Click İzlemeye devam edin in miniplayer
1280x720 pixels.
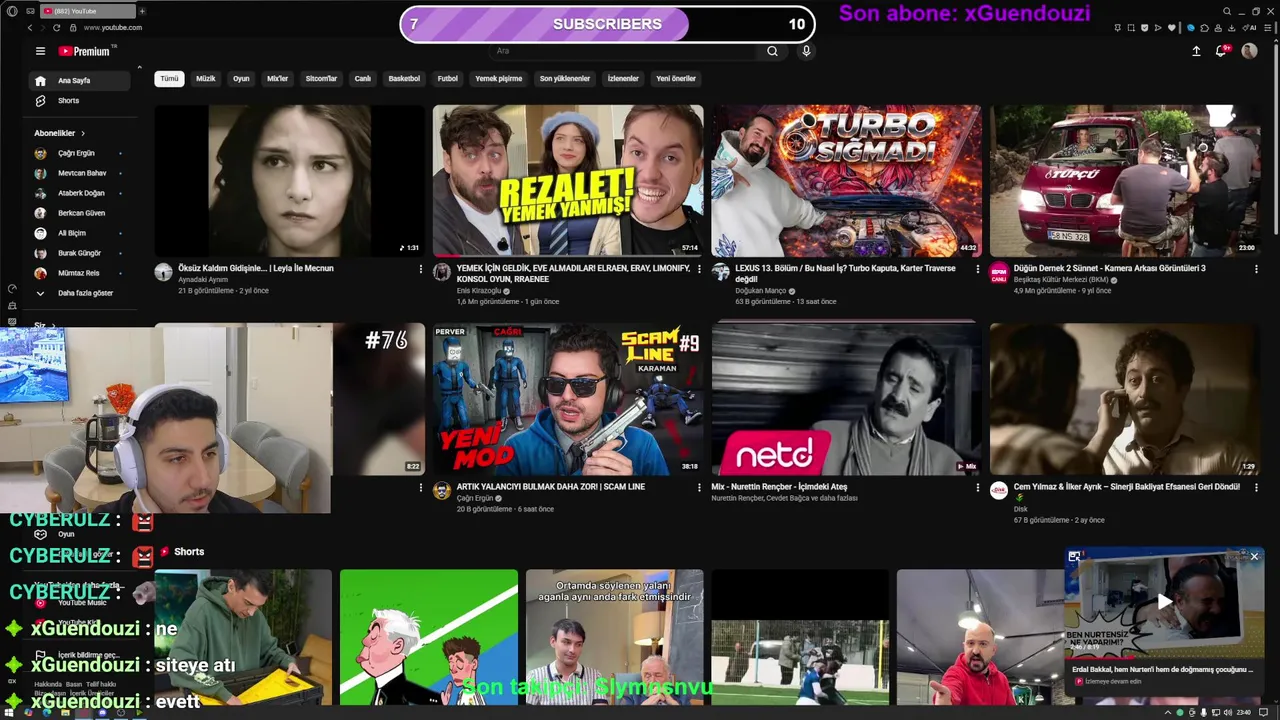click(1114, 681)
